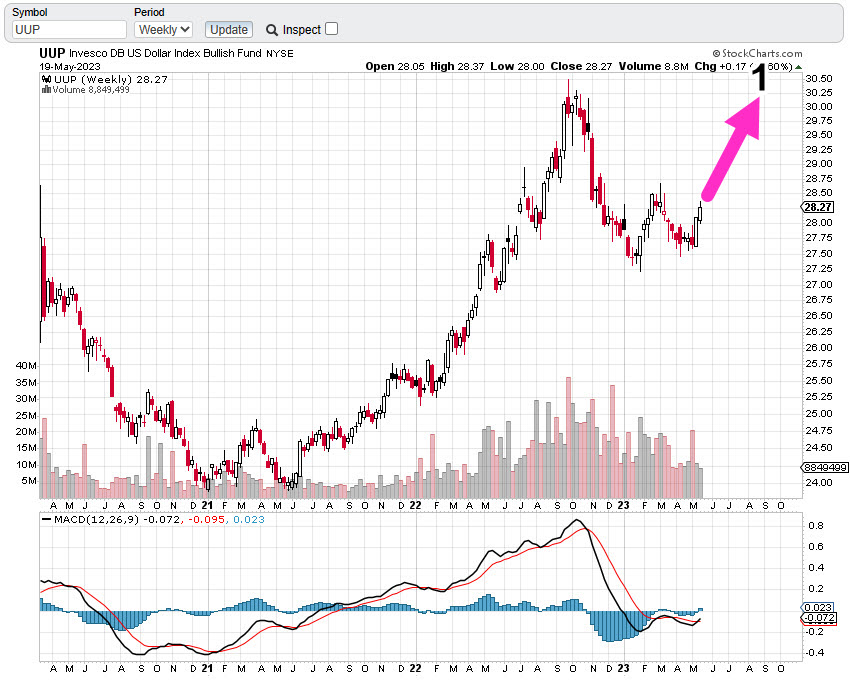Click the UUP candlestick legend icon
This screenshot has width=850, height=680.
[x=46, y=78]
